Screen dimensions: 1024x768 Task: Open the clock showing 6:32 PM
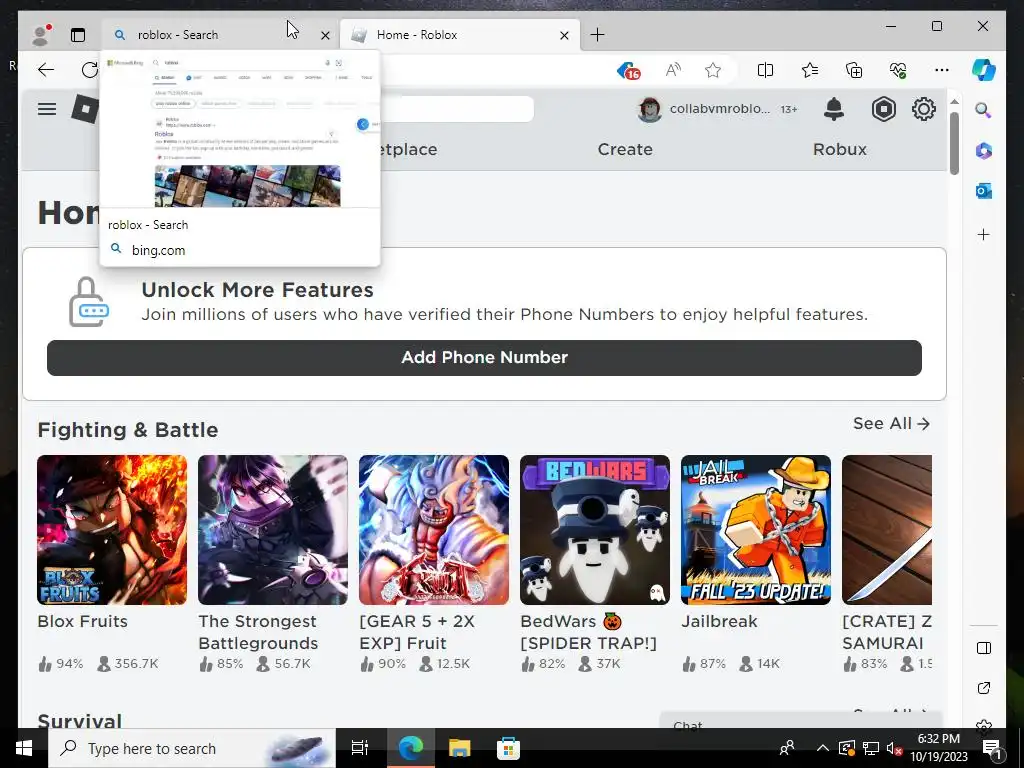939,748
